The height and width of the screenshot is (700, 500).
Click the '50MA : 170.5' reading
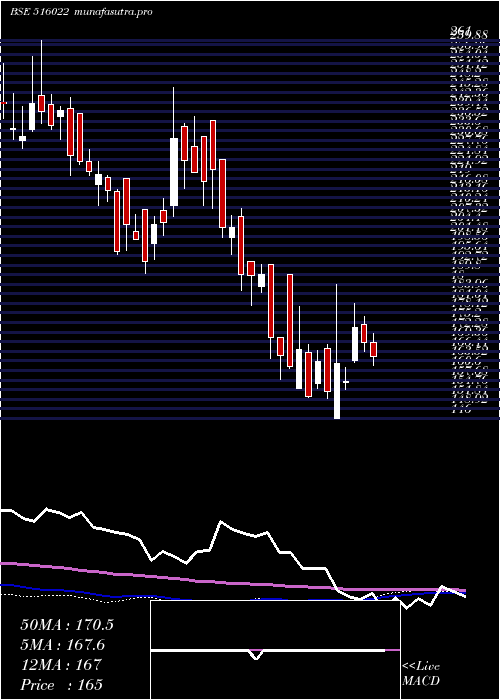[67, 625]
